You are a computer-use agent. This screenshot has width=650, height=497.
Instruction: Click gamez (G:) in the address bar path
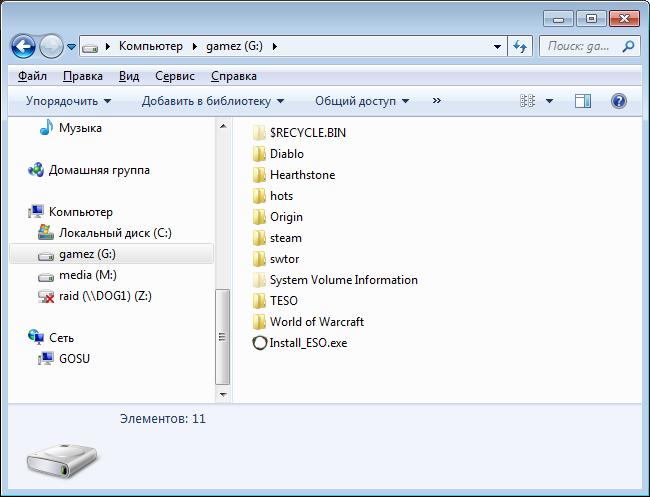(x=235, y=46)
